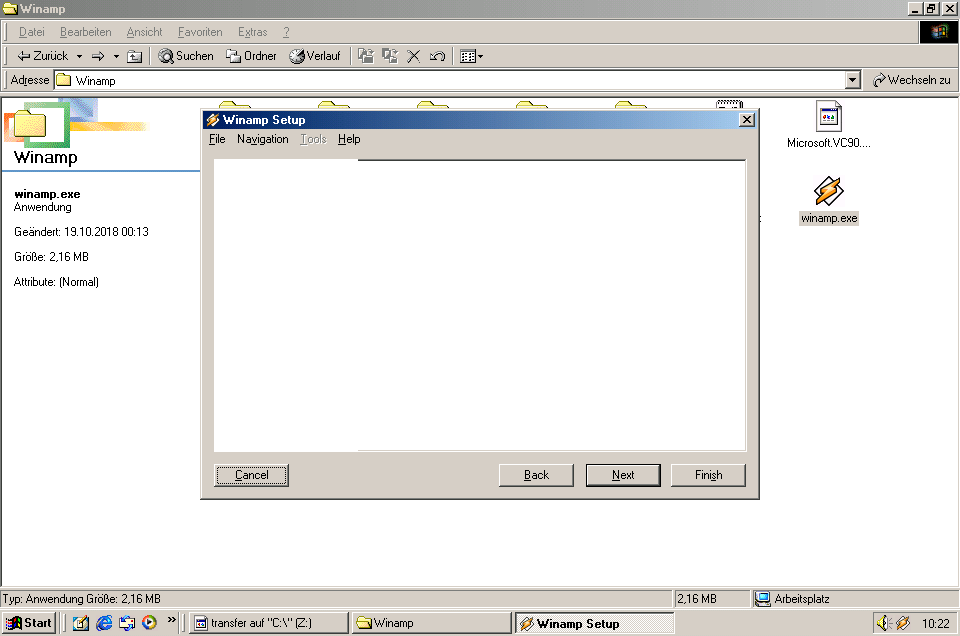Image resolution: width=960 pixels, height=636 pixels.
Task: Click the Start button
Action: (x=28, y=623)
